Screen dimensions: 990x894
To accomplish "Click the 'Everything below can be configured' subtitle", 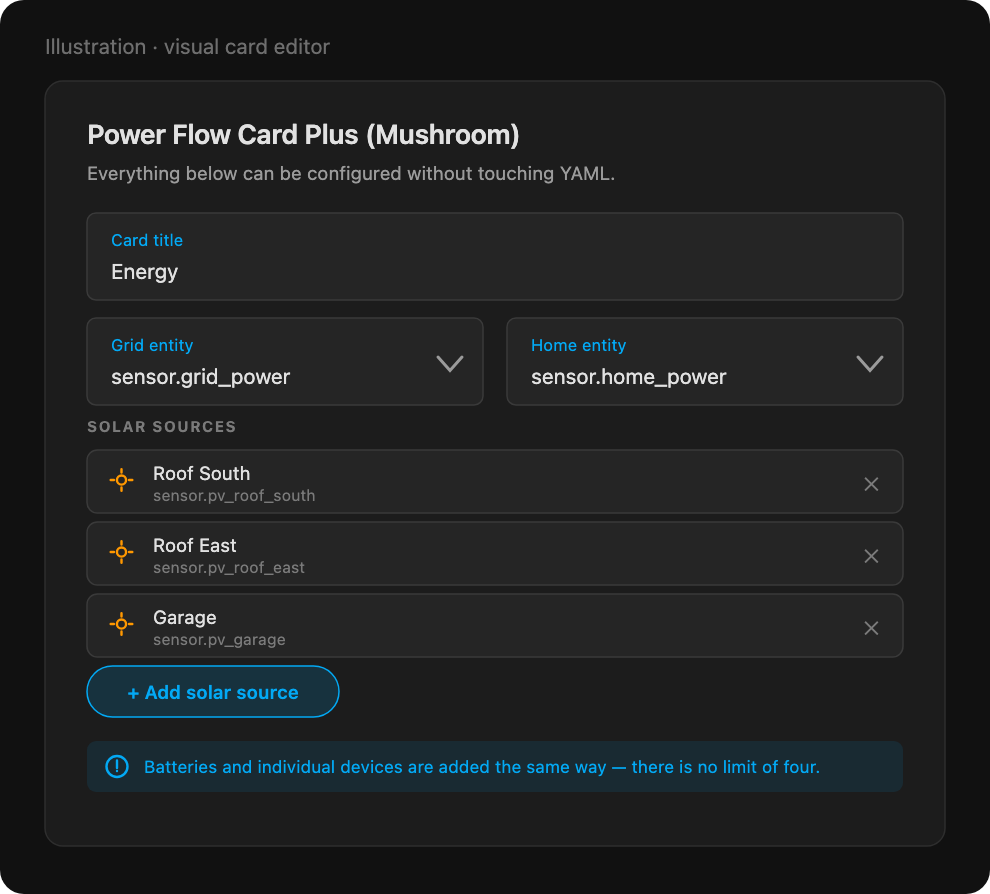I will coord(351,174).
